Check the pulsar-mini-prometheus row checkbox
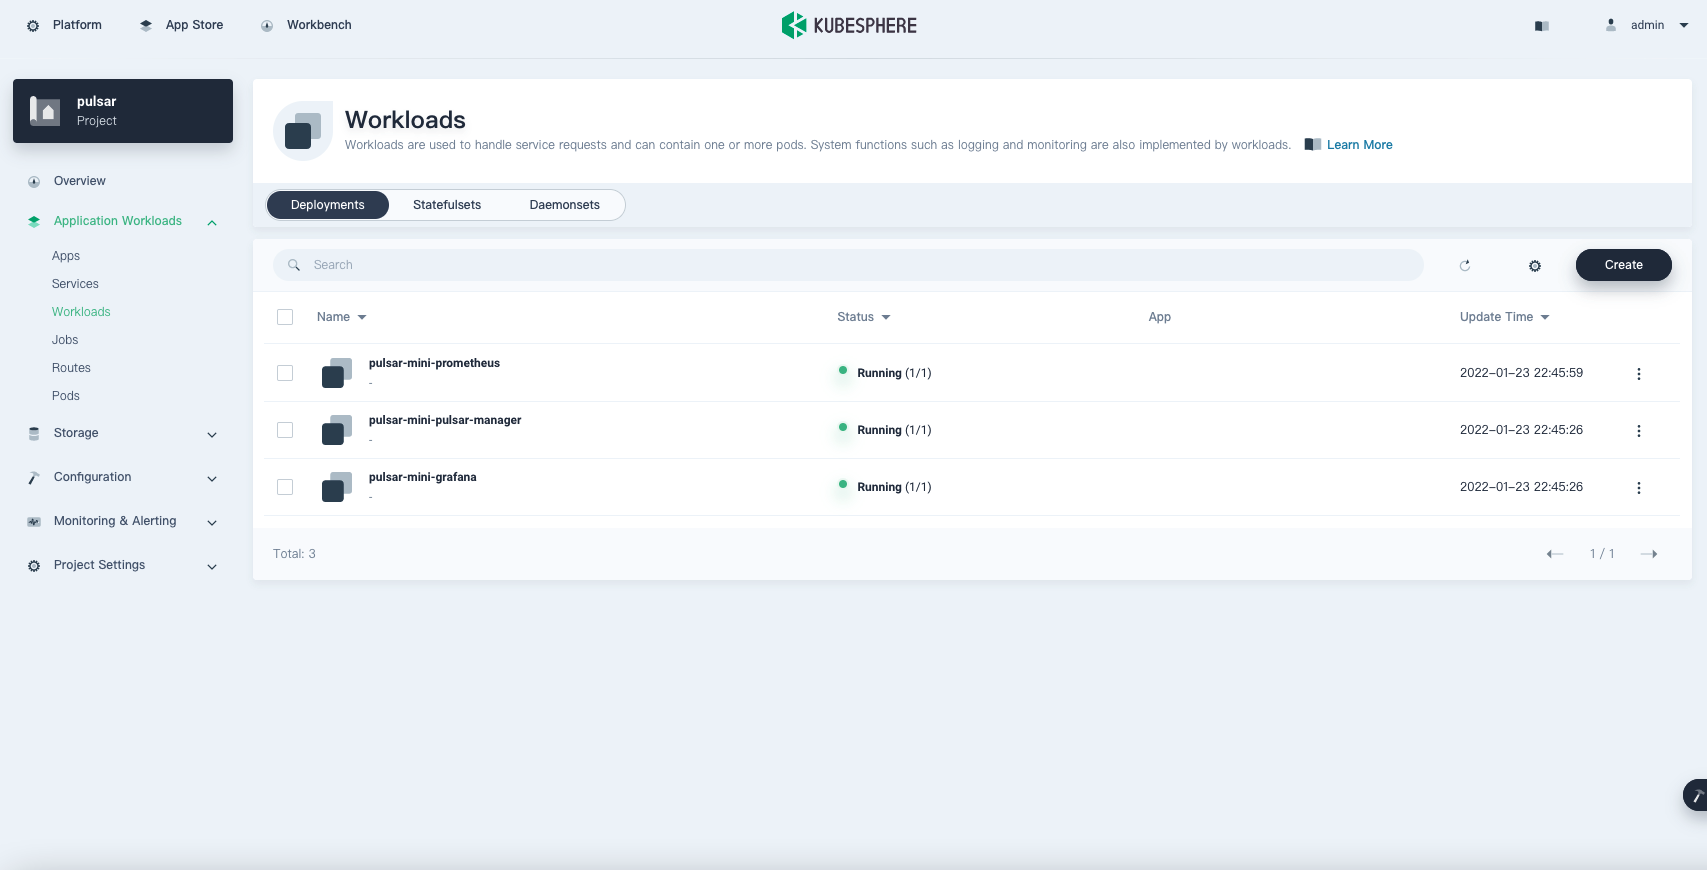Image resolution: width=1707 pixels, height=870 pixels. [285, 373]
